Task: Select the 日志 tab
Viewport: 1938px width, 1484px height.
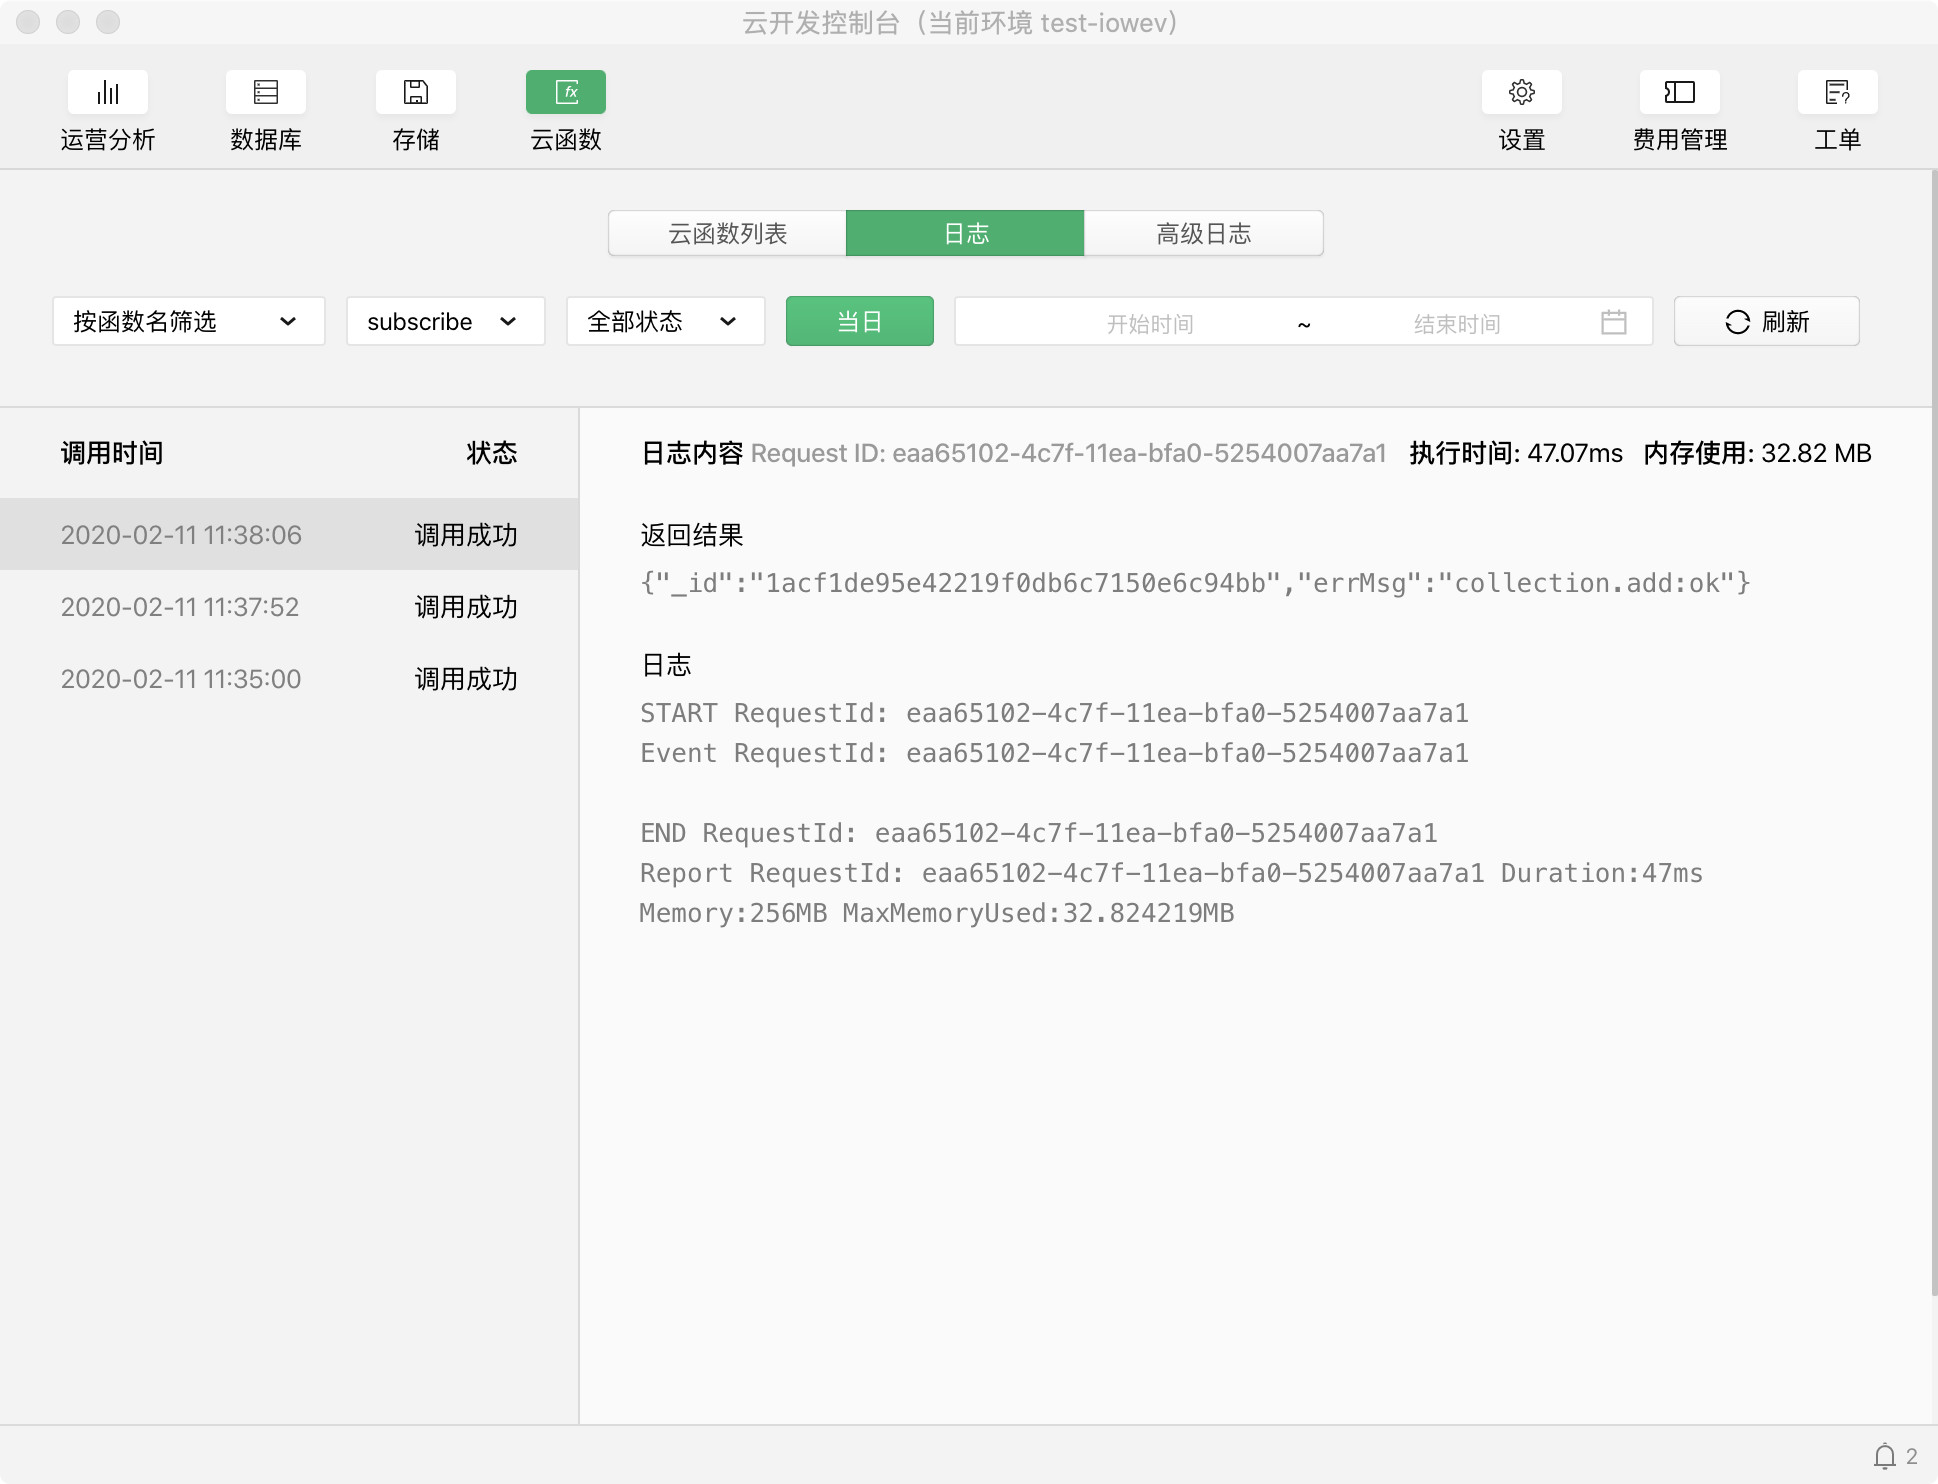Action: tap(965, 234)
